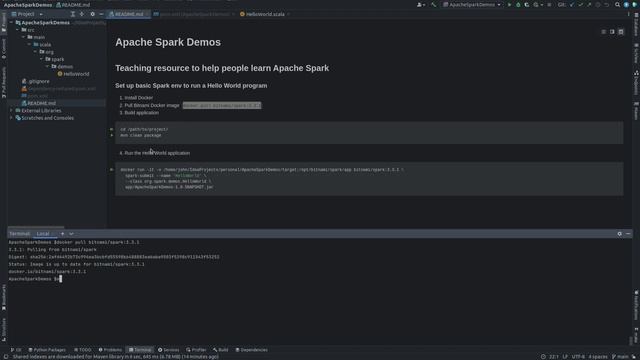Image resolution: width=640 pixels, height=360 pixels.
Task: Collapse the demos package
Action: pos(47,67)
